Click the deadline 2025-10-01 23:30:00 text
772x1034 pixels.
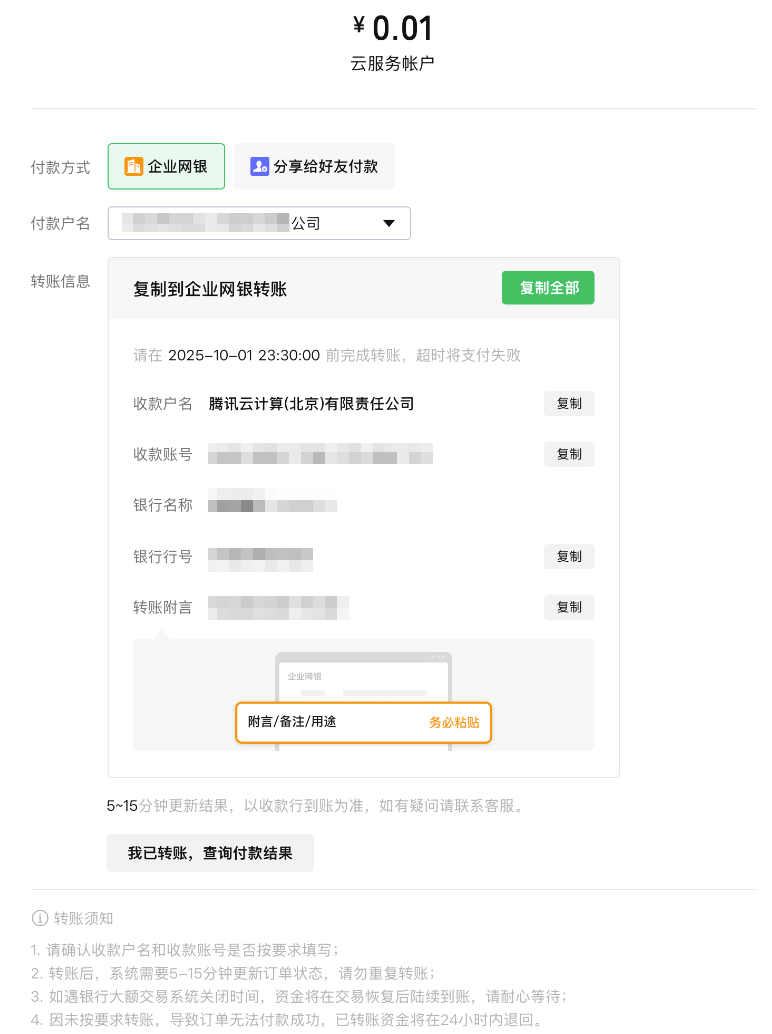coord(244,355)
